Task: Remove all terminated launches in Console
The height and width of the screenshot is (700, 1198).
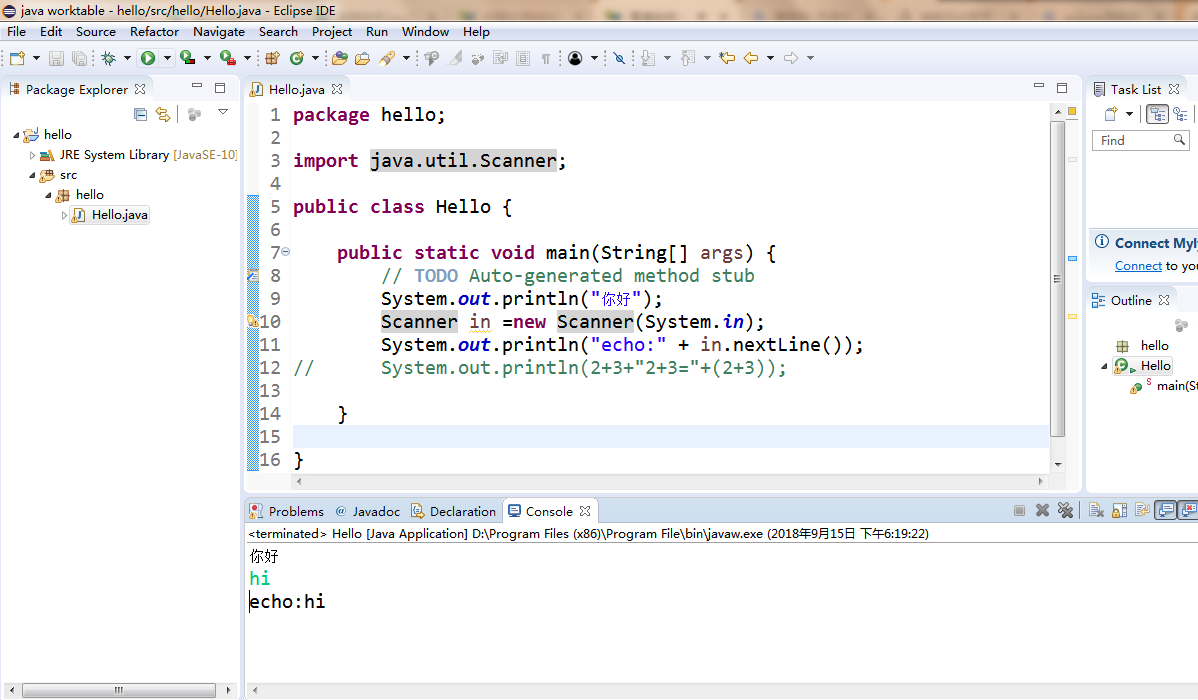Action: coord(1066,510)
